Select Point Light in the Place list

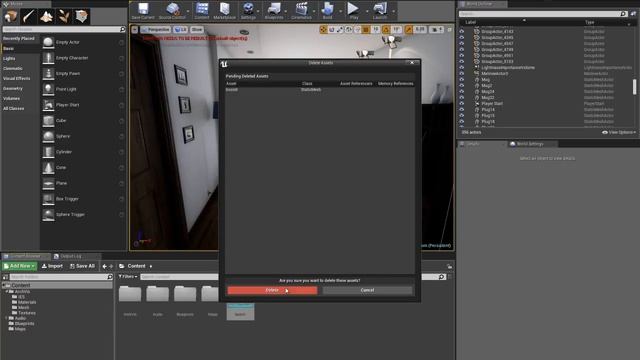tap(83, 89)
